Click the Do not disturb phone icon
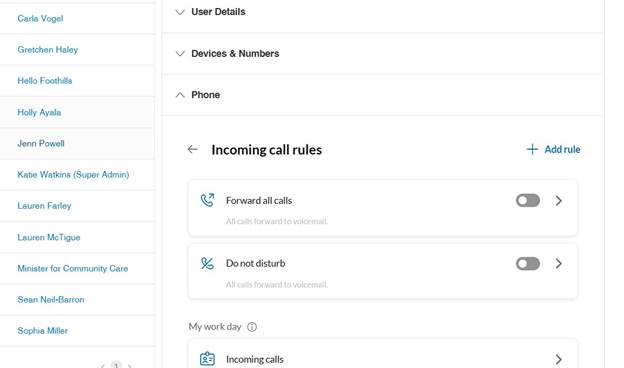Screen dimensions: 624x368 [x=207, y=263]
